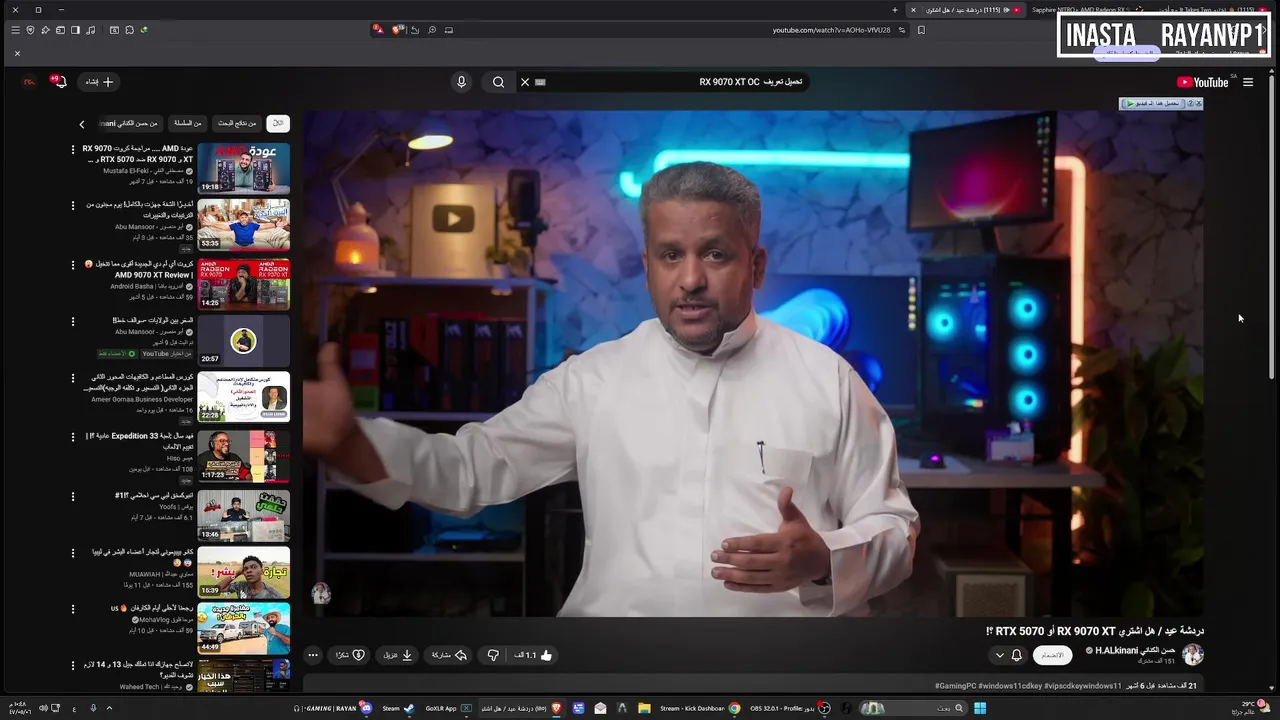Viewport: 1280px width, 720px height.
Task: Share the video
Action: click(449, 655)
